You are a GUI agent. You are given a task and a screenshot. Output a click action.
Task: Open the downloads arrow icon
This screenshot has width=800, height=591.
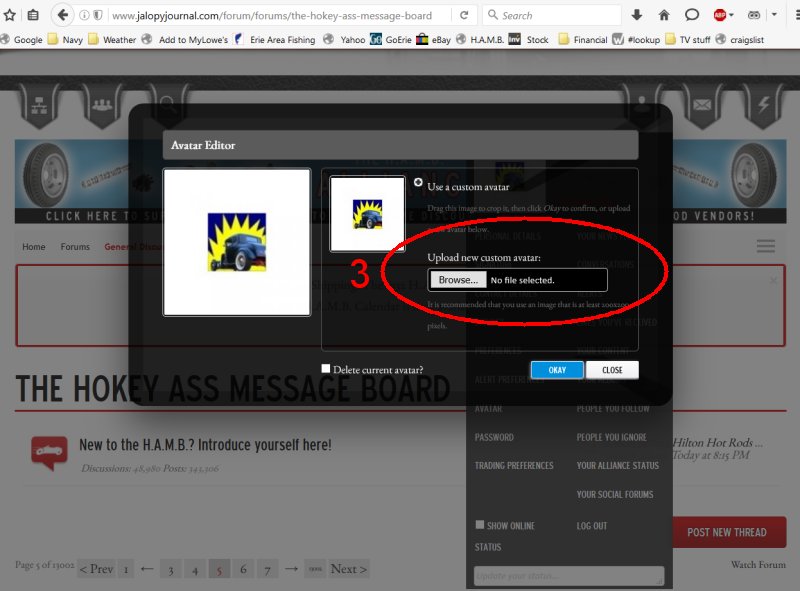636,15
